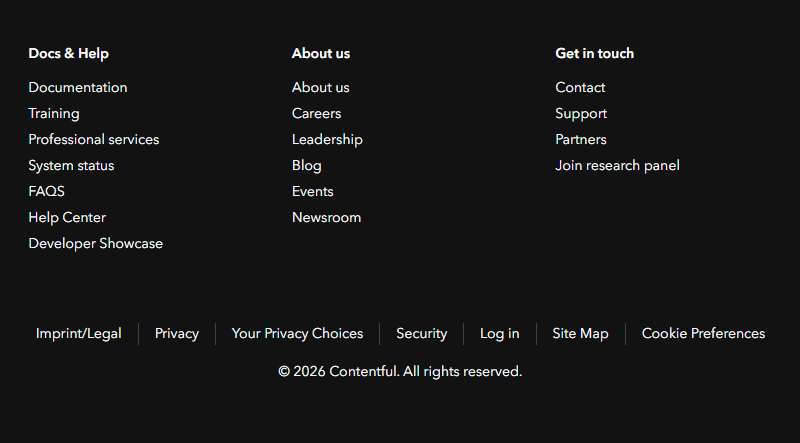The height and width of the screenshot is (443, 800).
Task: Select Your Privacy Choices
Action: [x=297, y=334]
